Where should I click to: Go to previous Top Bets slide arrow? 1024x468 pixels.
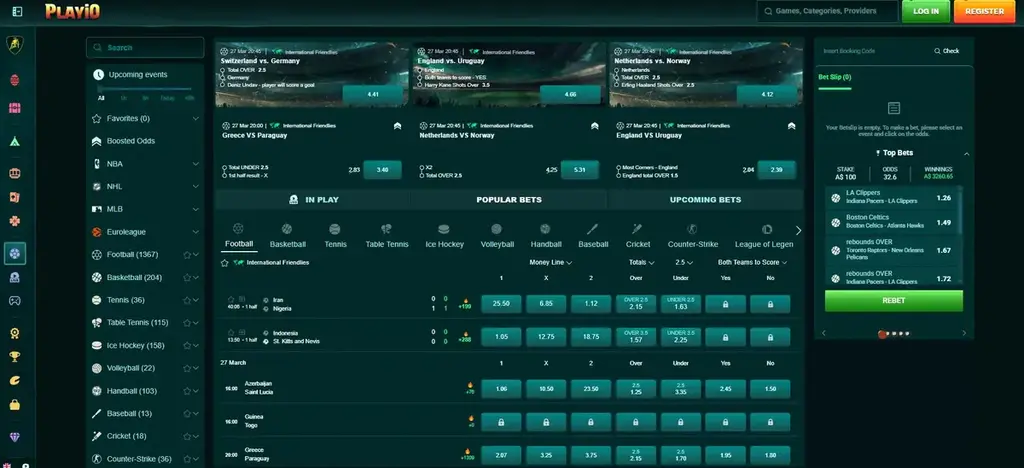click(x=824, y=334)
